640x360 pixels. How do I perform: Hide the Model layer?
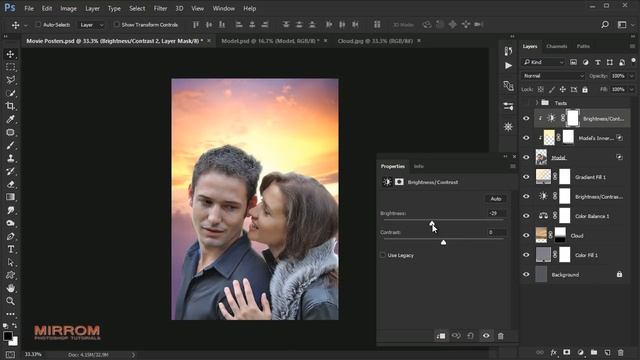(x=526, y=157)
